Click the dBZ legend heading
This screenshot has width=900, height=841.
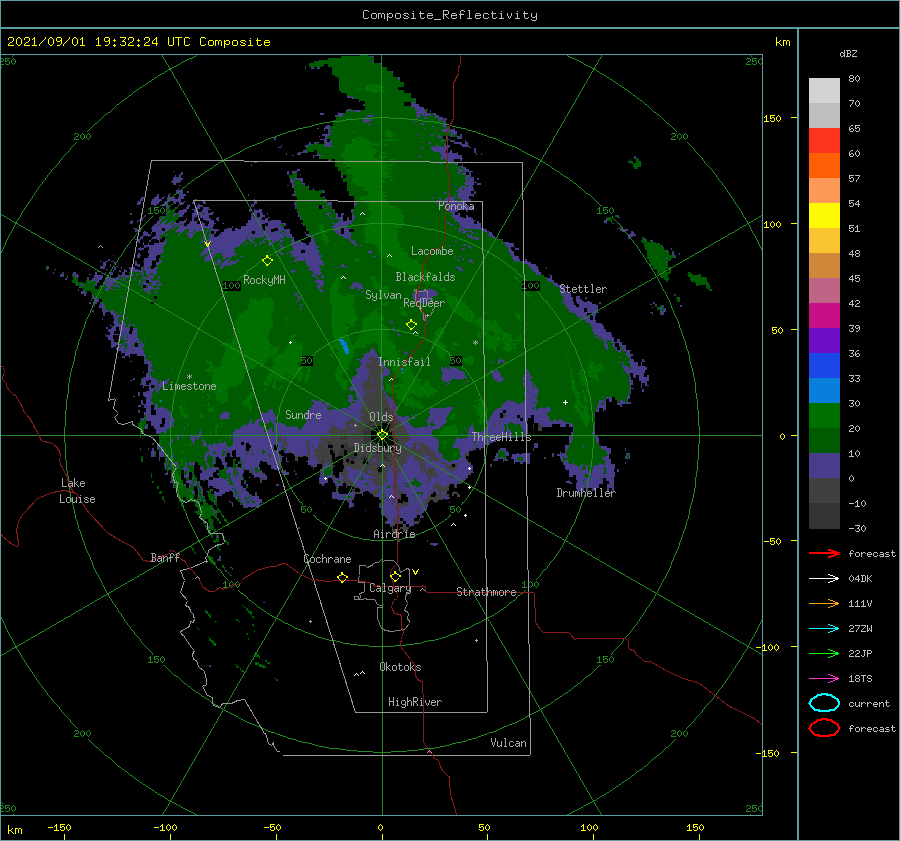pyautogui.click(x=848, y=53)
